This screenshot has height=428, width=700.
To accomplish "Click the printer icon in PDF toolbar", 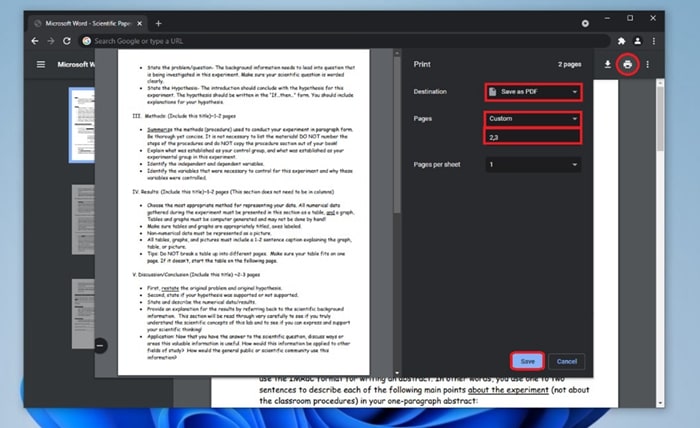I will (628, 64).
